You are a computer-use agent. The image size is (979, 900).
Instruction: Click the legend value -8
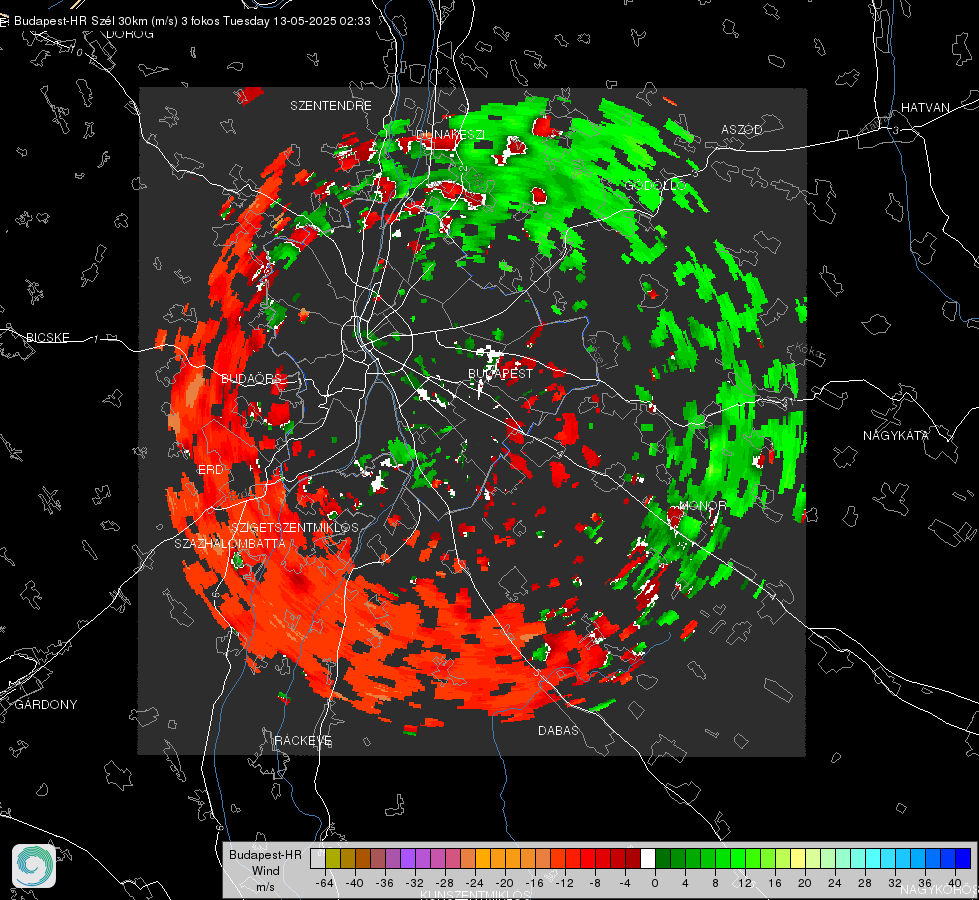tap(595, 883)
